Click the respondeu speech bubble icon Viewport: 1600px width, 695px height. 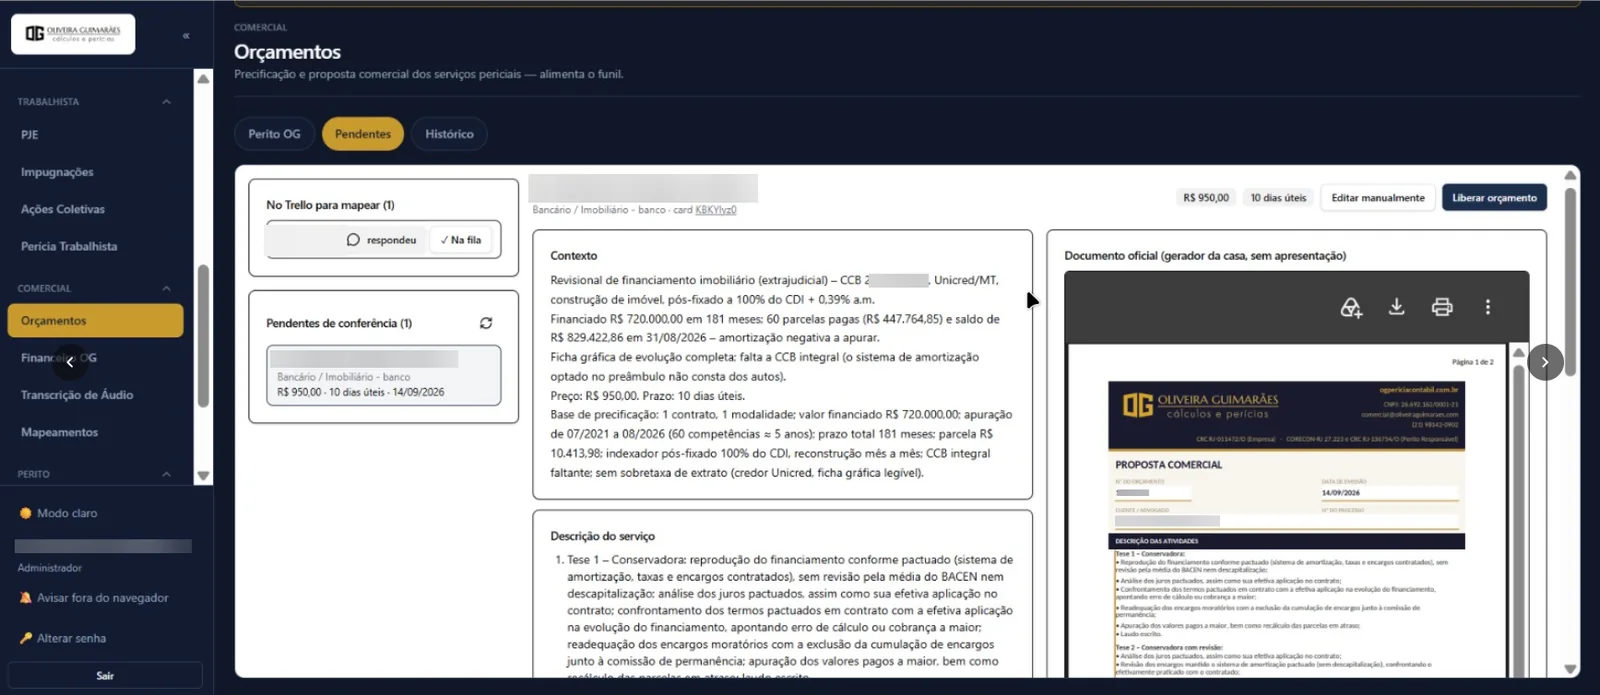tap(353, 240)
